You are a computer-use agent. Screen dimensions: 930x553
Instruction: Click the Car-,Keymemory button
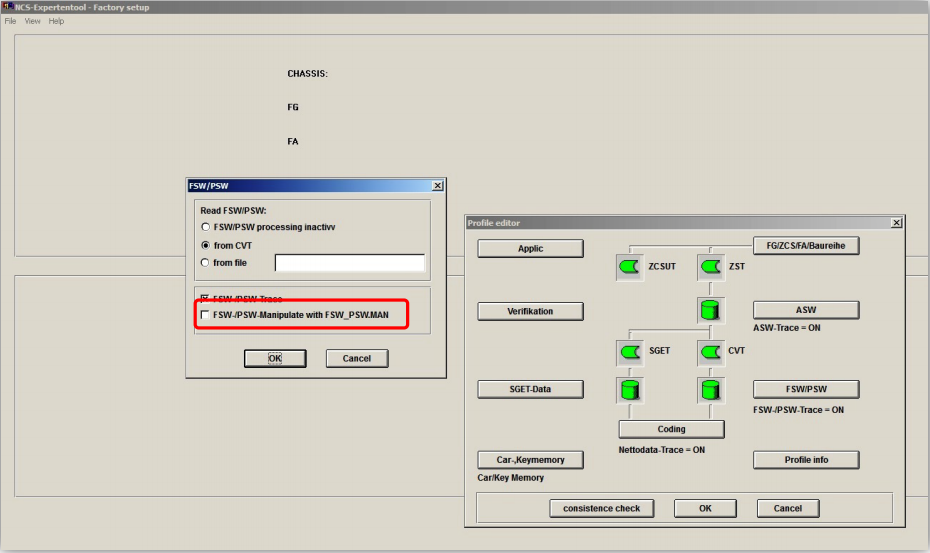[x=530, y=460]
